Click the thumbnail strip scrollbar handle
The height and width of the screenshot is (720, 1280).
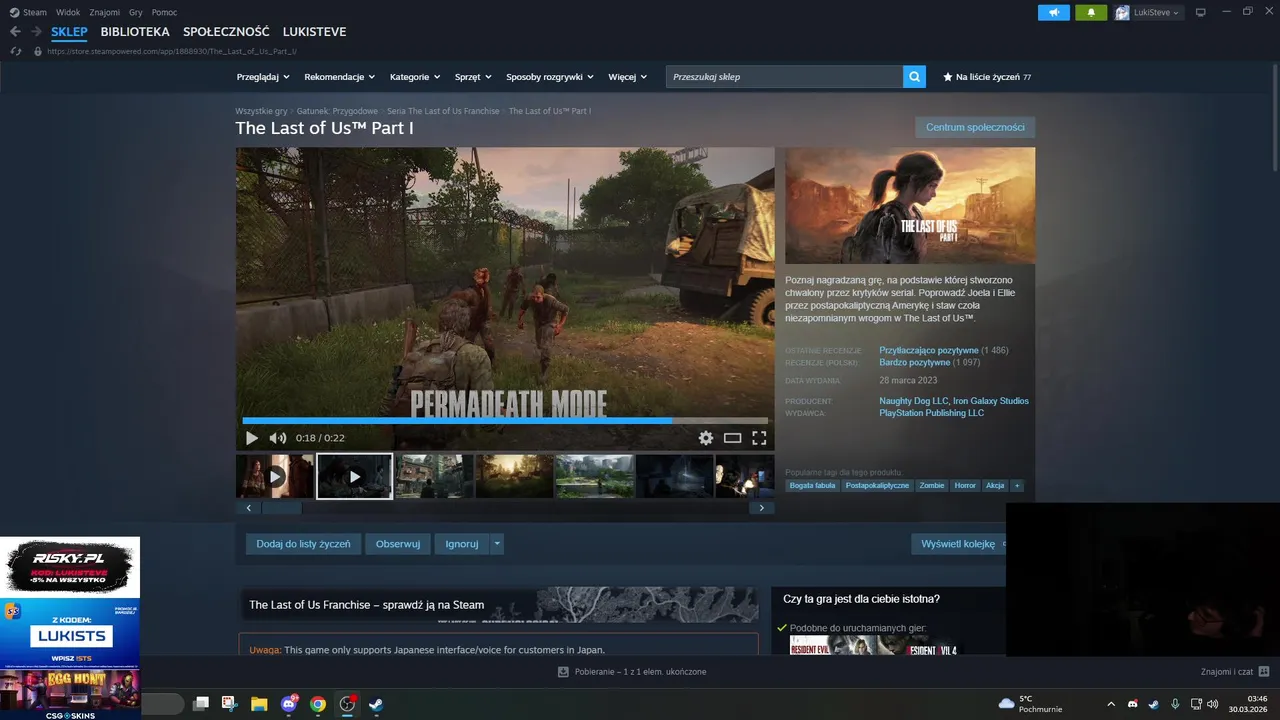point(281,508)
